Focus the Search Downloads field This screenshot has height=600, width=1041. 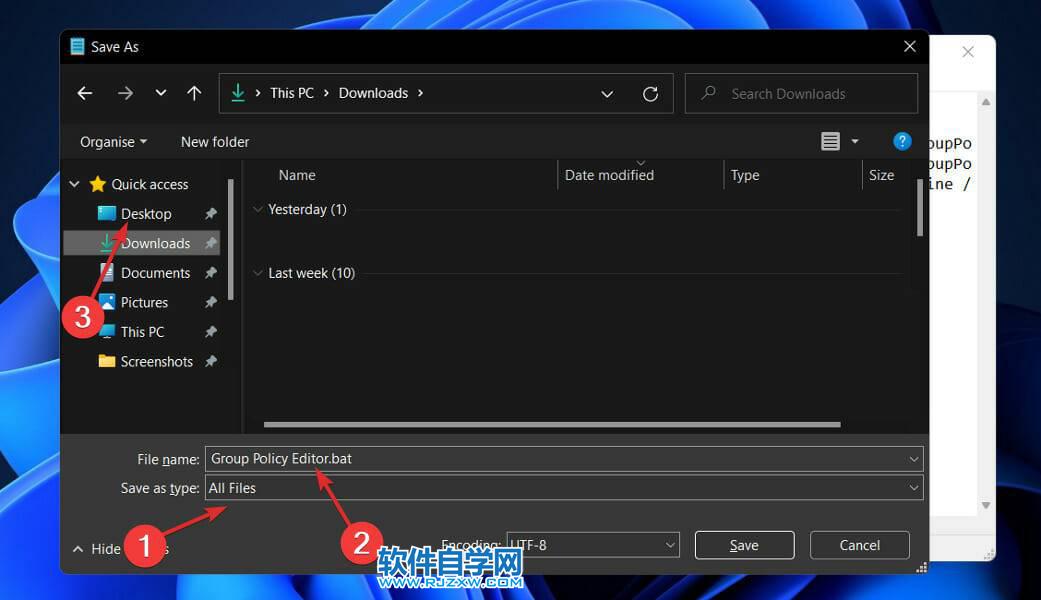(801, 94)
